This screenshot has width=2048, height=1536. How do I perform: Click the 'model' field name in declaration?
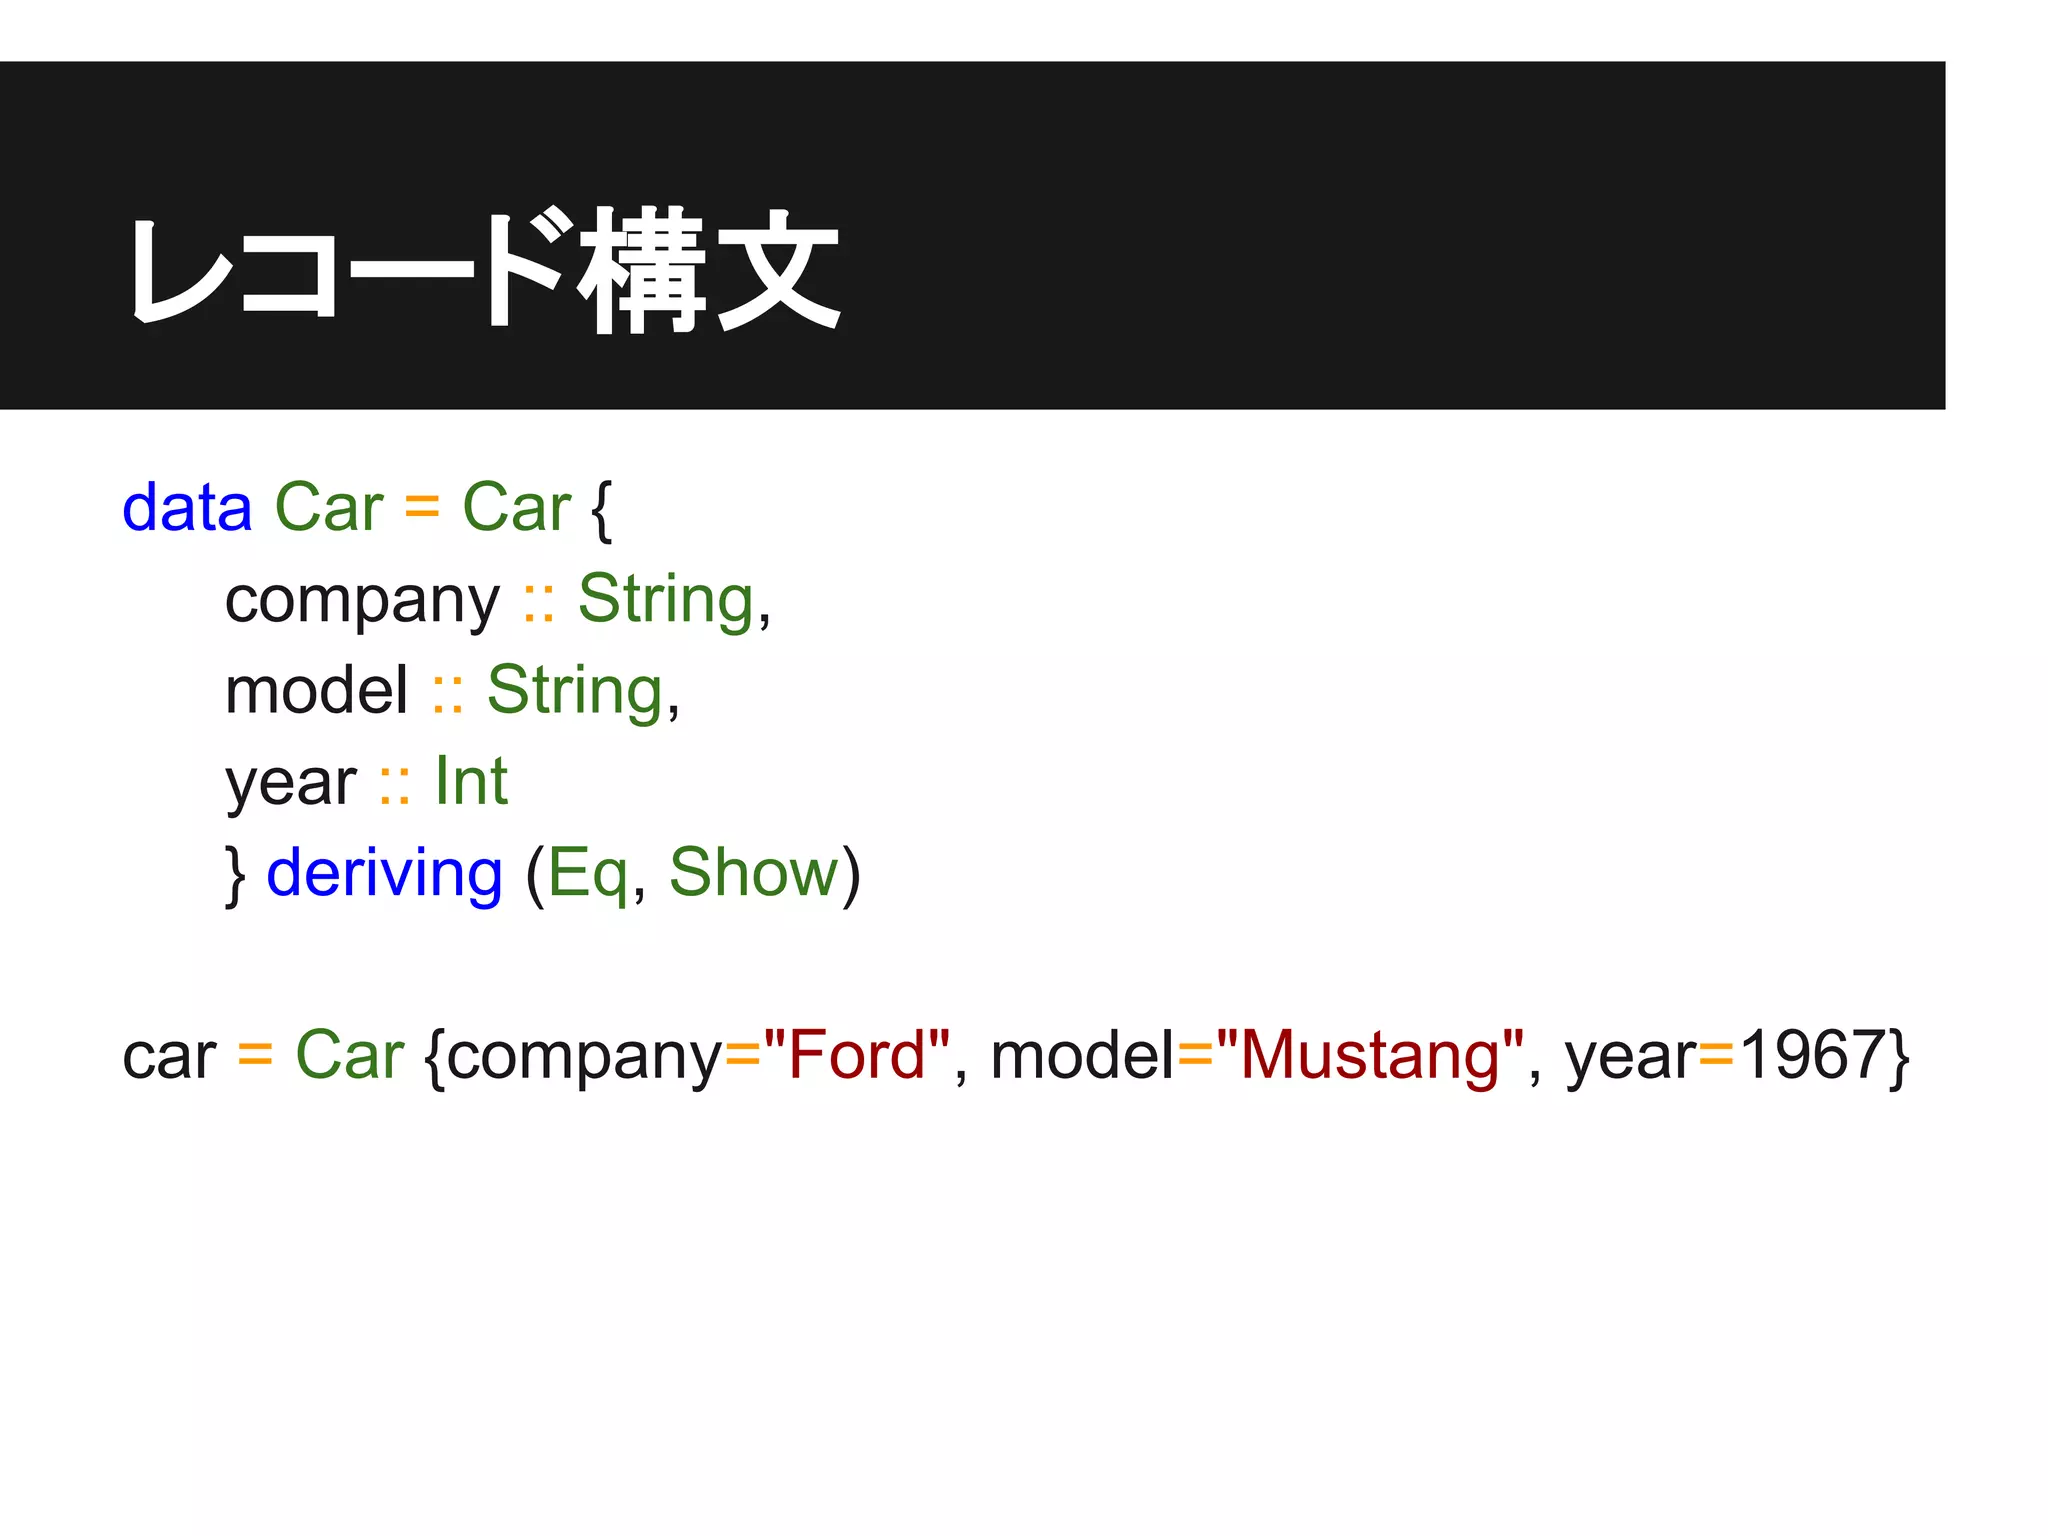(317, 690)
